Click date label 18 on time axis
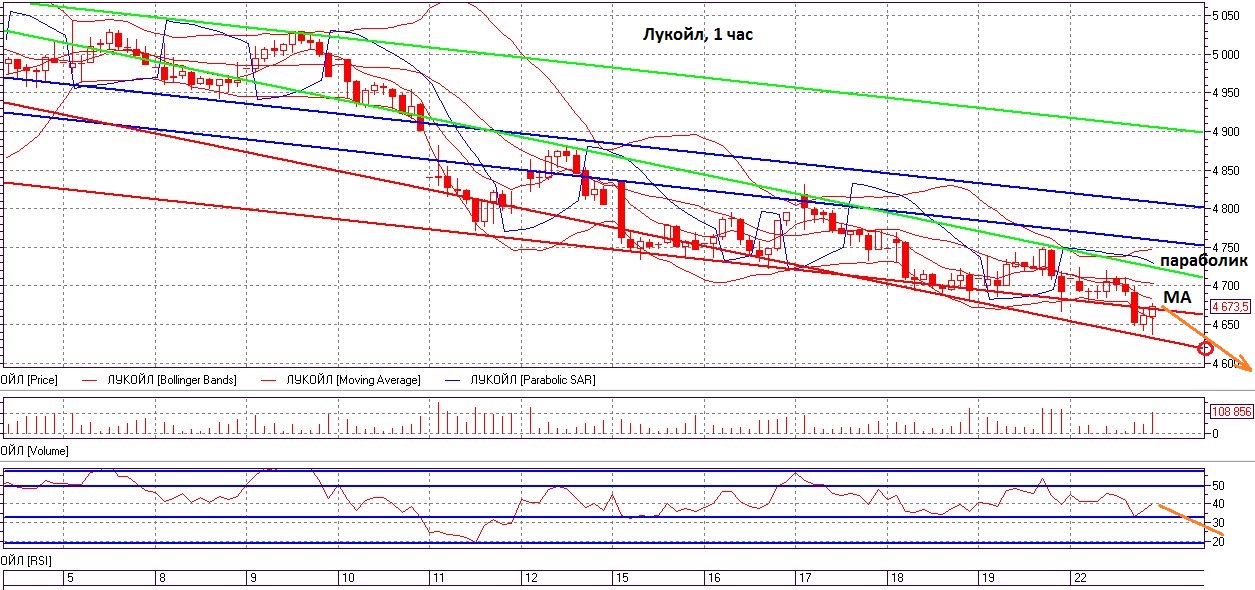 point(897,578)
